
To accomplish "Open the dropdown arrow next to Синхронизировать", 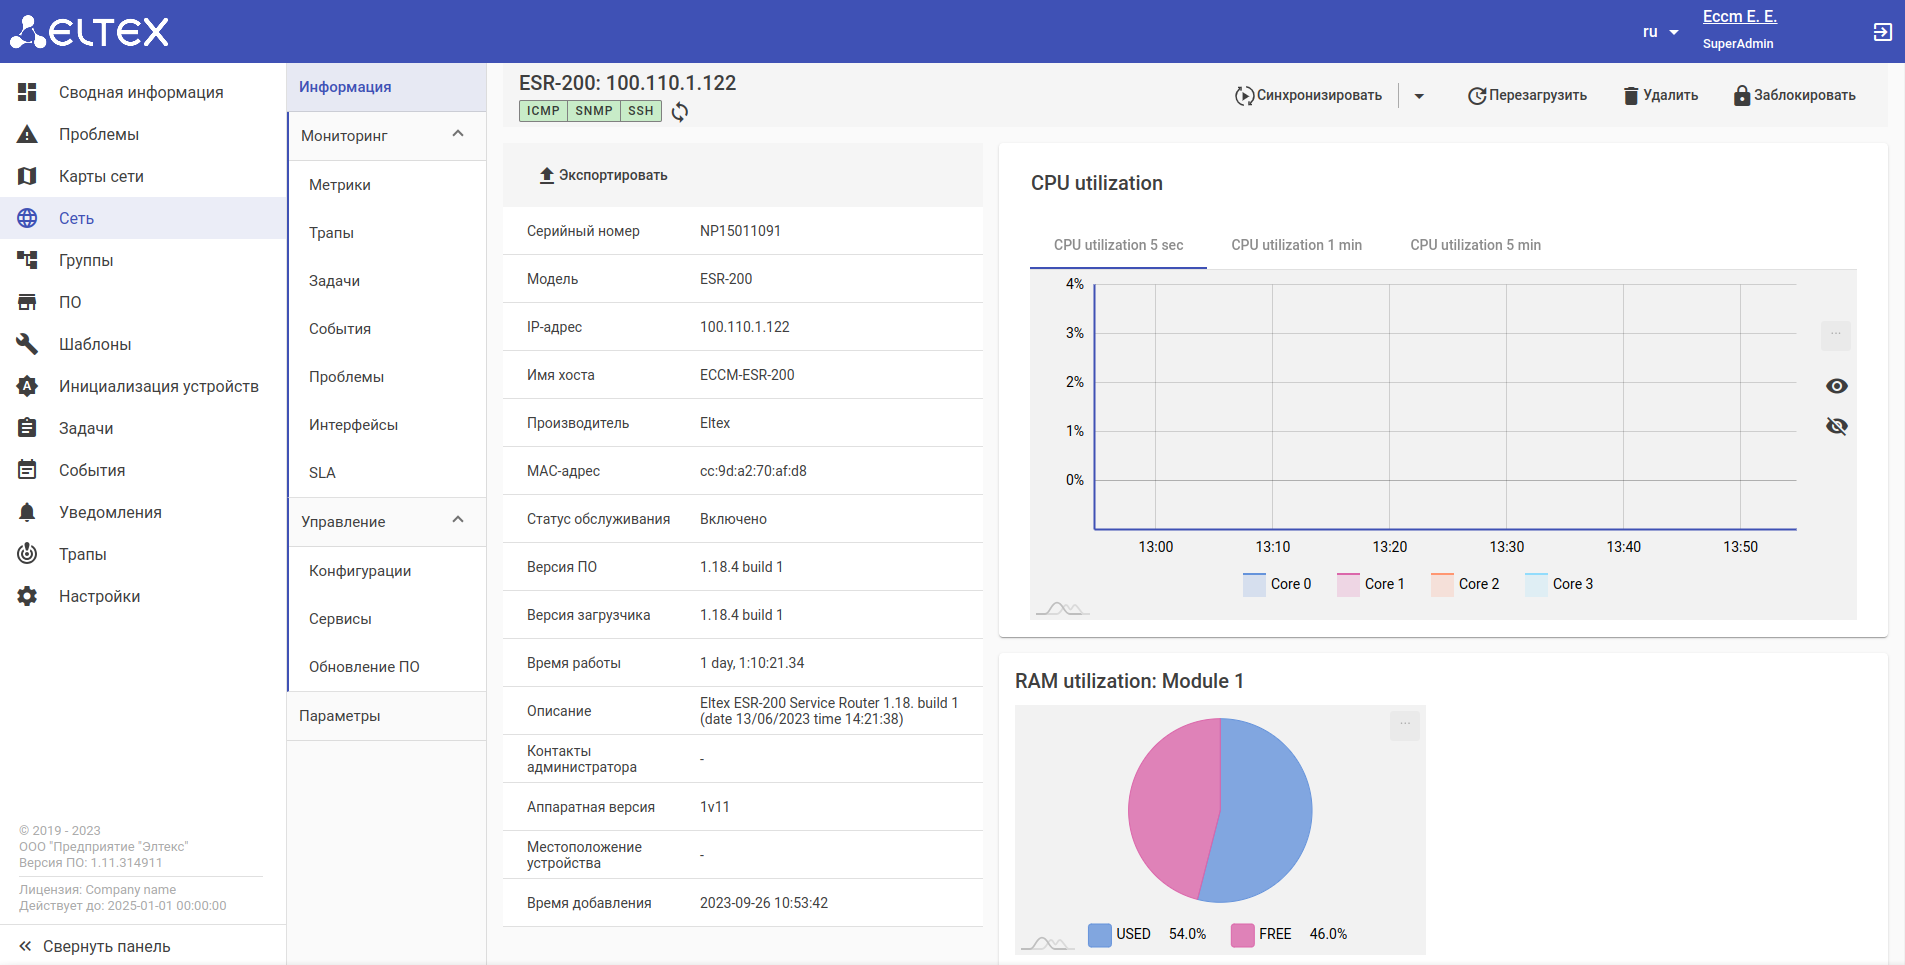I will click(1419, 96).
